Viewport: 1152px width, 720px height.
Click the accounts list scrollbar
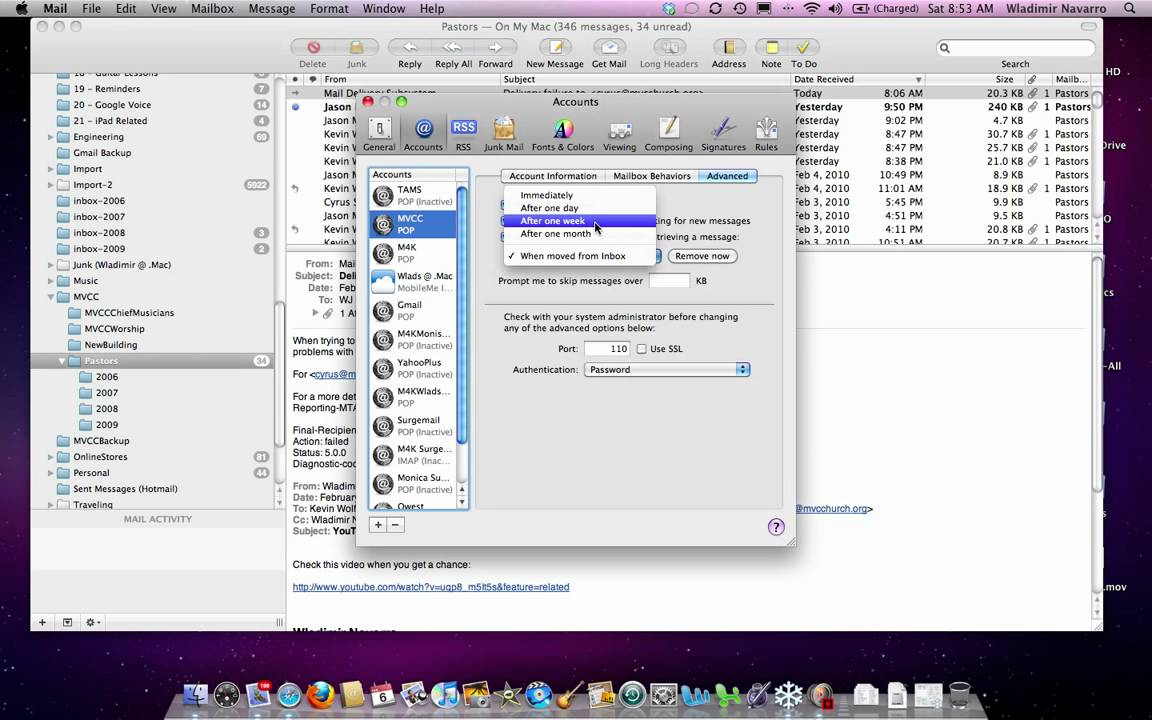click(x=462, y=316)
